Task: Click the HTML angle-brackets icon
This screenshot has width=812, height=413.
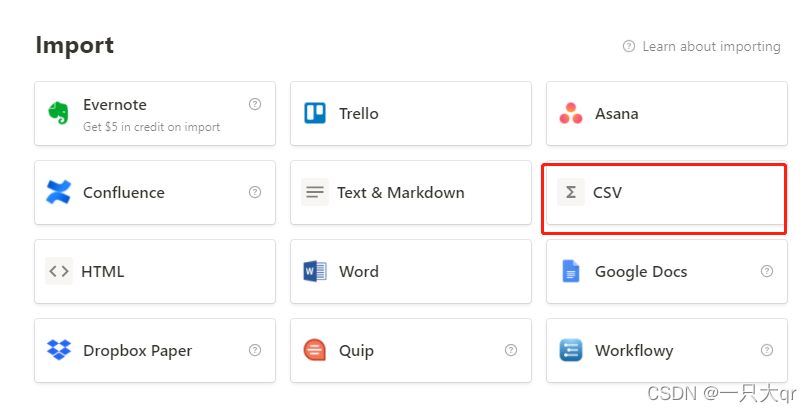Action: [x=59, y=271]
